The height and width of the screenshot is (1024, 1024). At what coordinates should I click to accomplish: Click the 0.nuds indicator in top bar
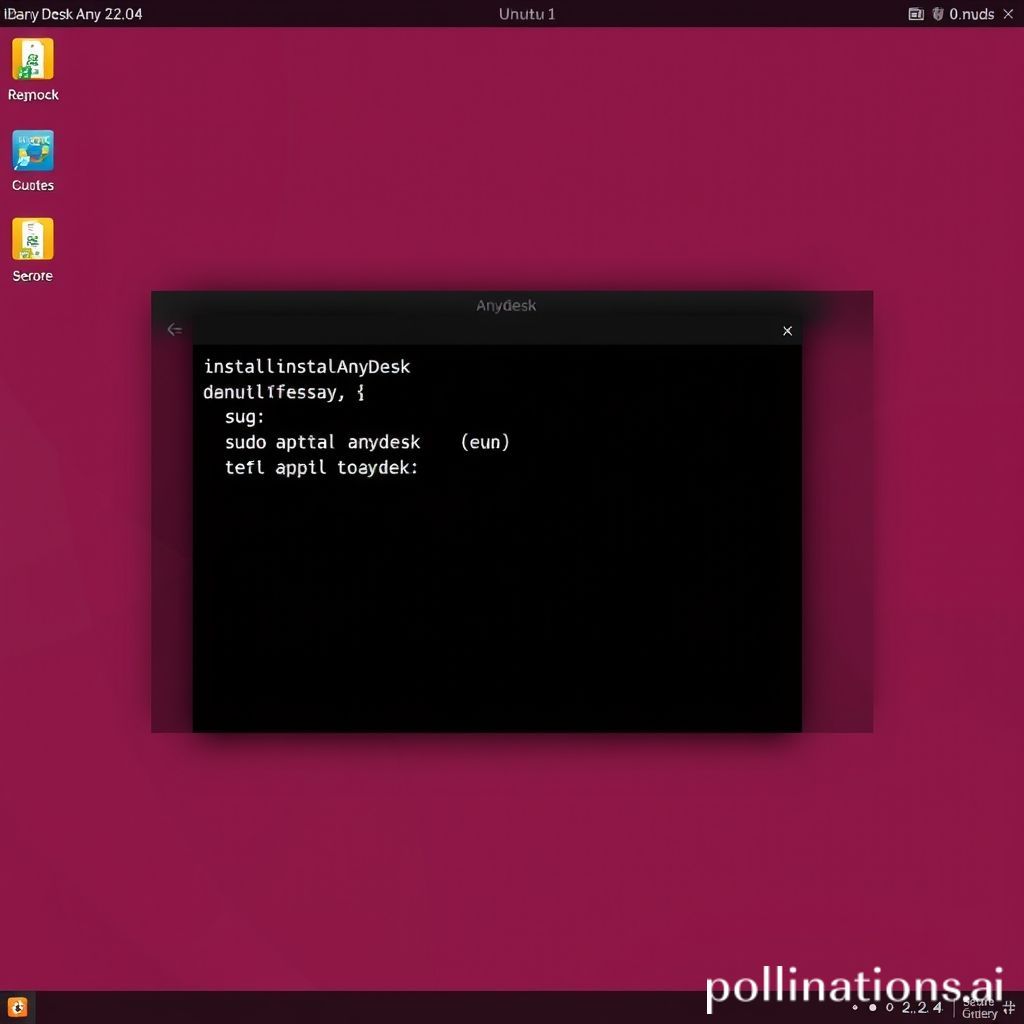[972, 14]
